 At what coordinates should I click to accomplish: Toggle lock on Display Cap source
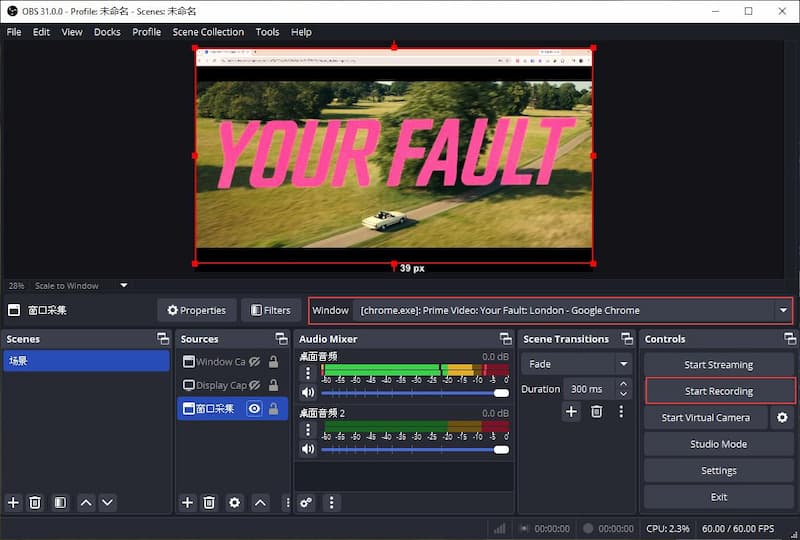click(273, 385)
